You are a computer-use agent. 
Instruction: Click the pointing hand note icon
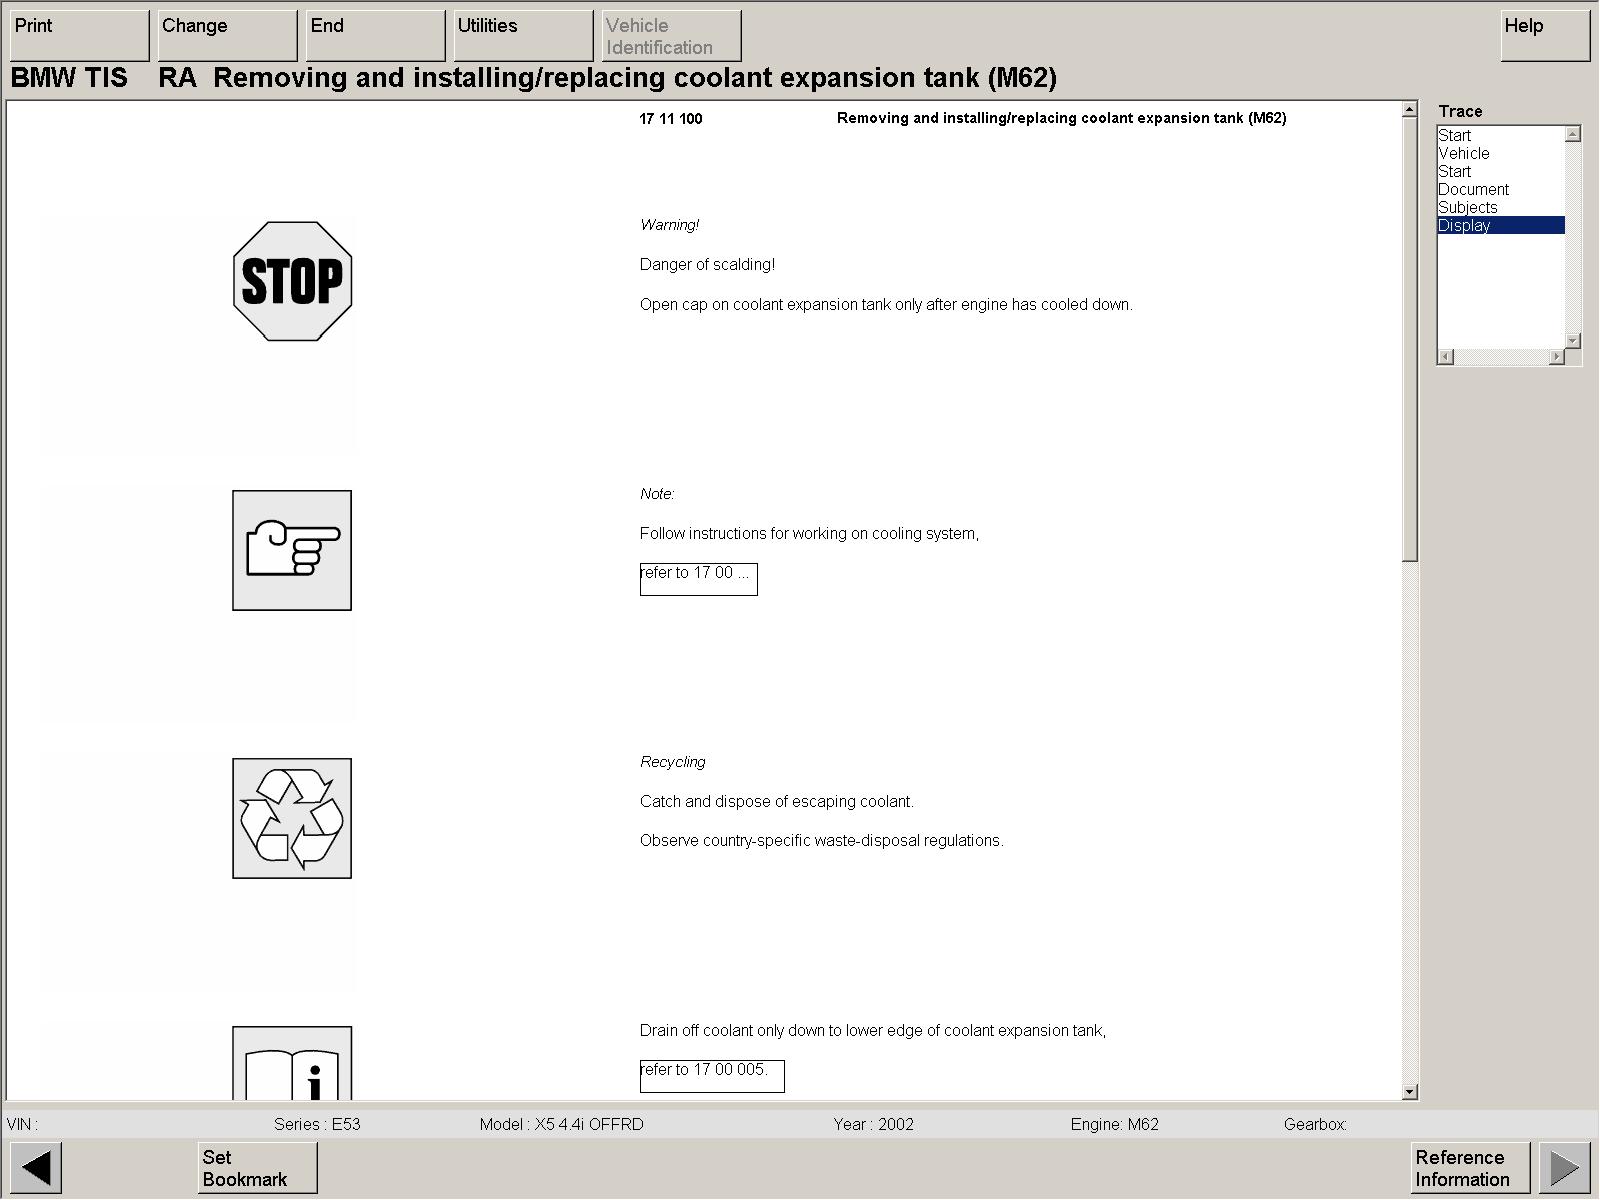click(292, 550)
